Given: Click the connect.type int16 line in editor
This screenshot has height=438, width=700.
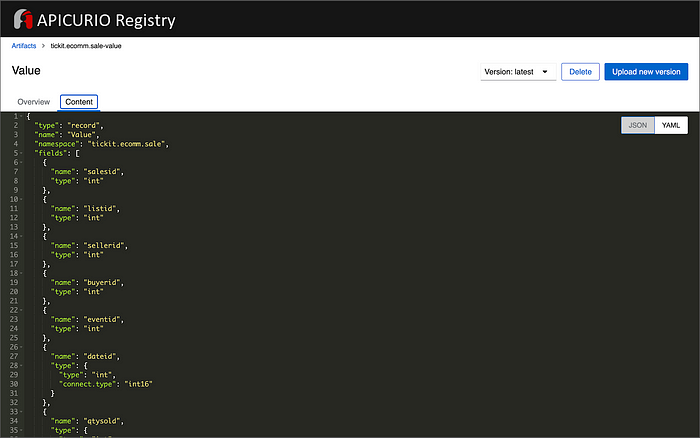Looking at the screenshot, I should [106, 384].
